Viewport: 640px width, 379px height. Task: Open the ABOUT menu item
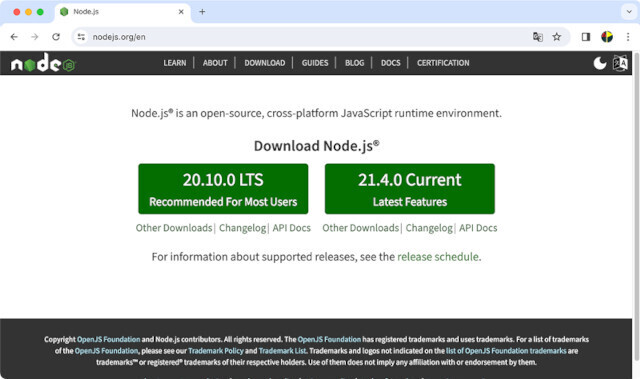215,63
